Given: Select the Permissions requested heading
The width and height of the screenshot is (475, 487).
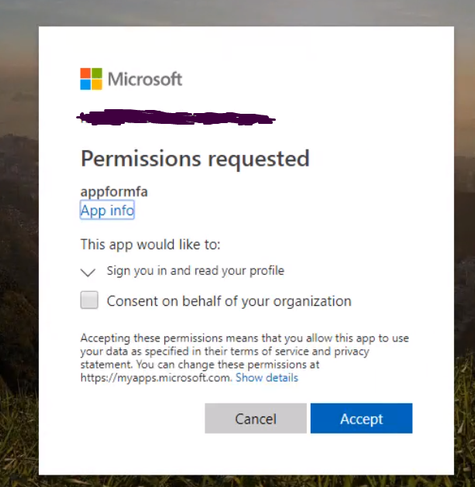Looking at the screenshot, I should [x=195, y=158].
